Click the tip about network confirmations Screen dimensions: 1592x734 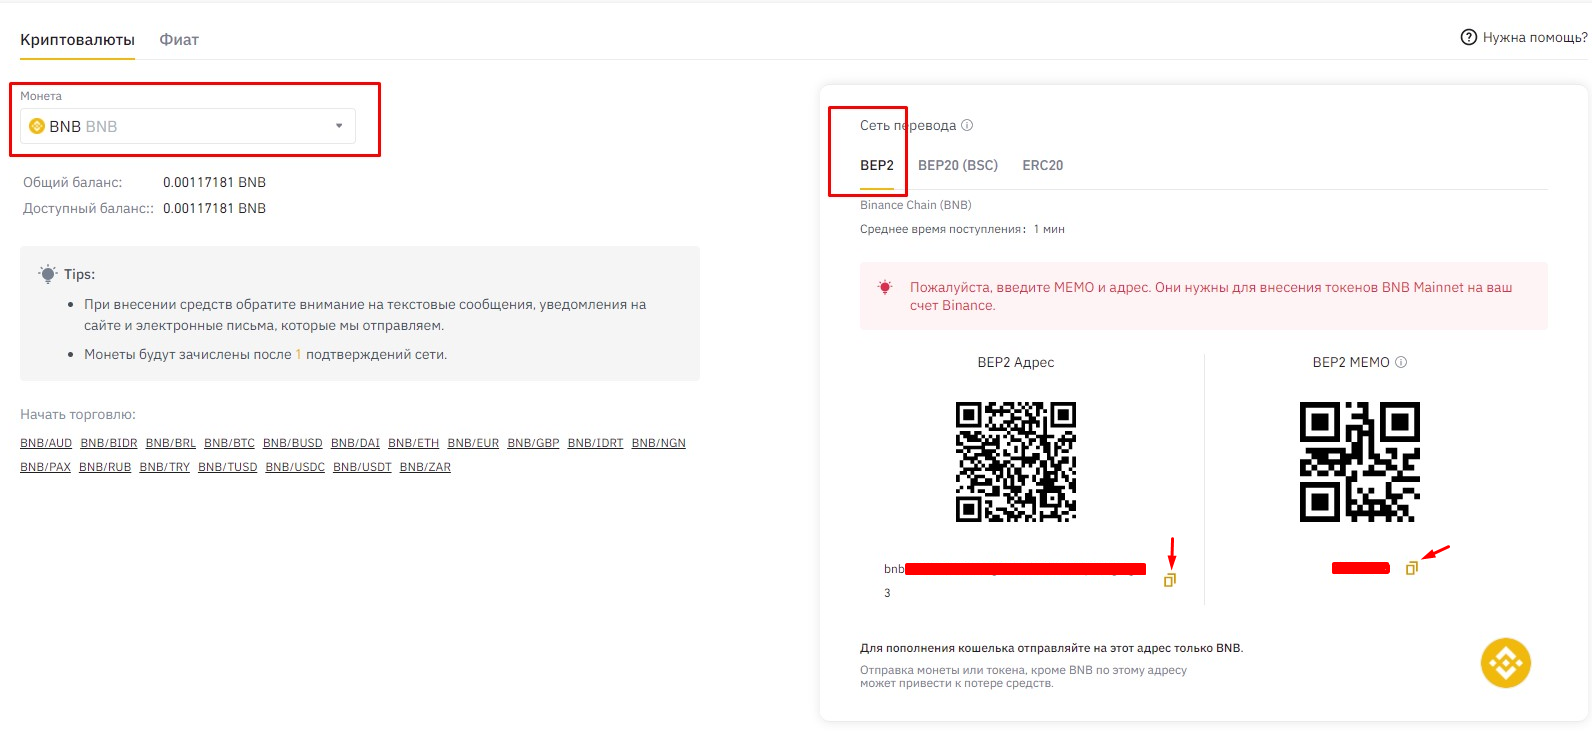coord(265,354)
